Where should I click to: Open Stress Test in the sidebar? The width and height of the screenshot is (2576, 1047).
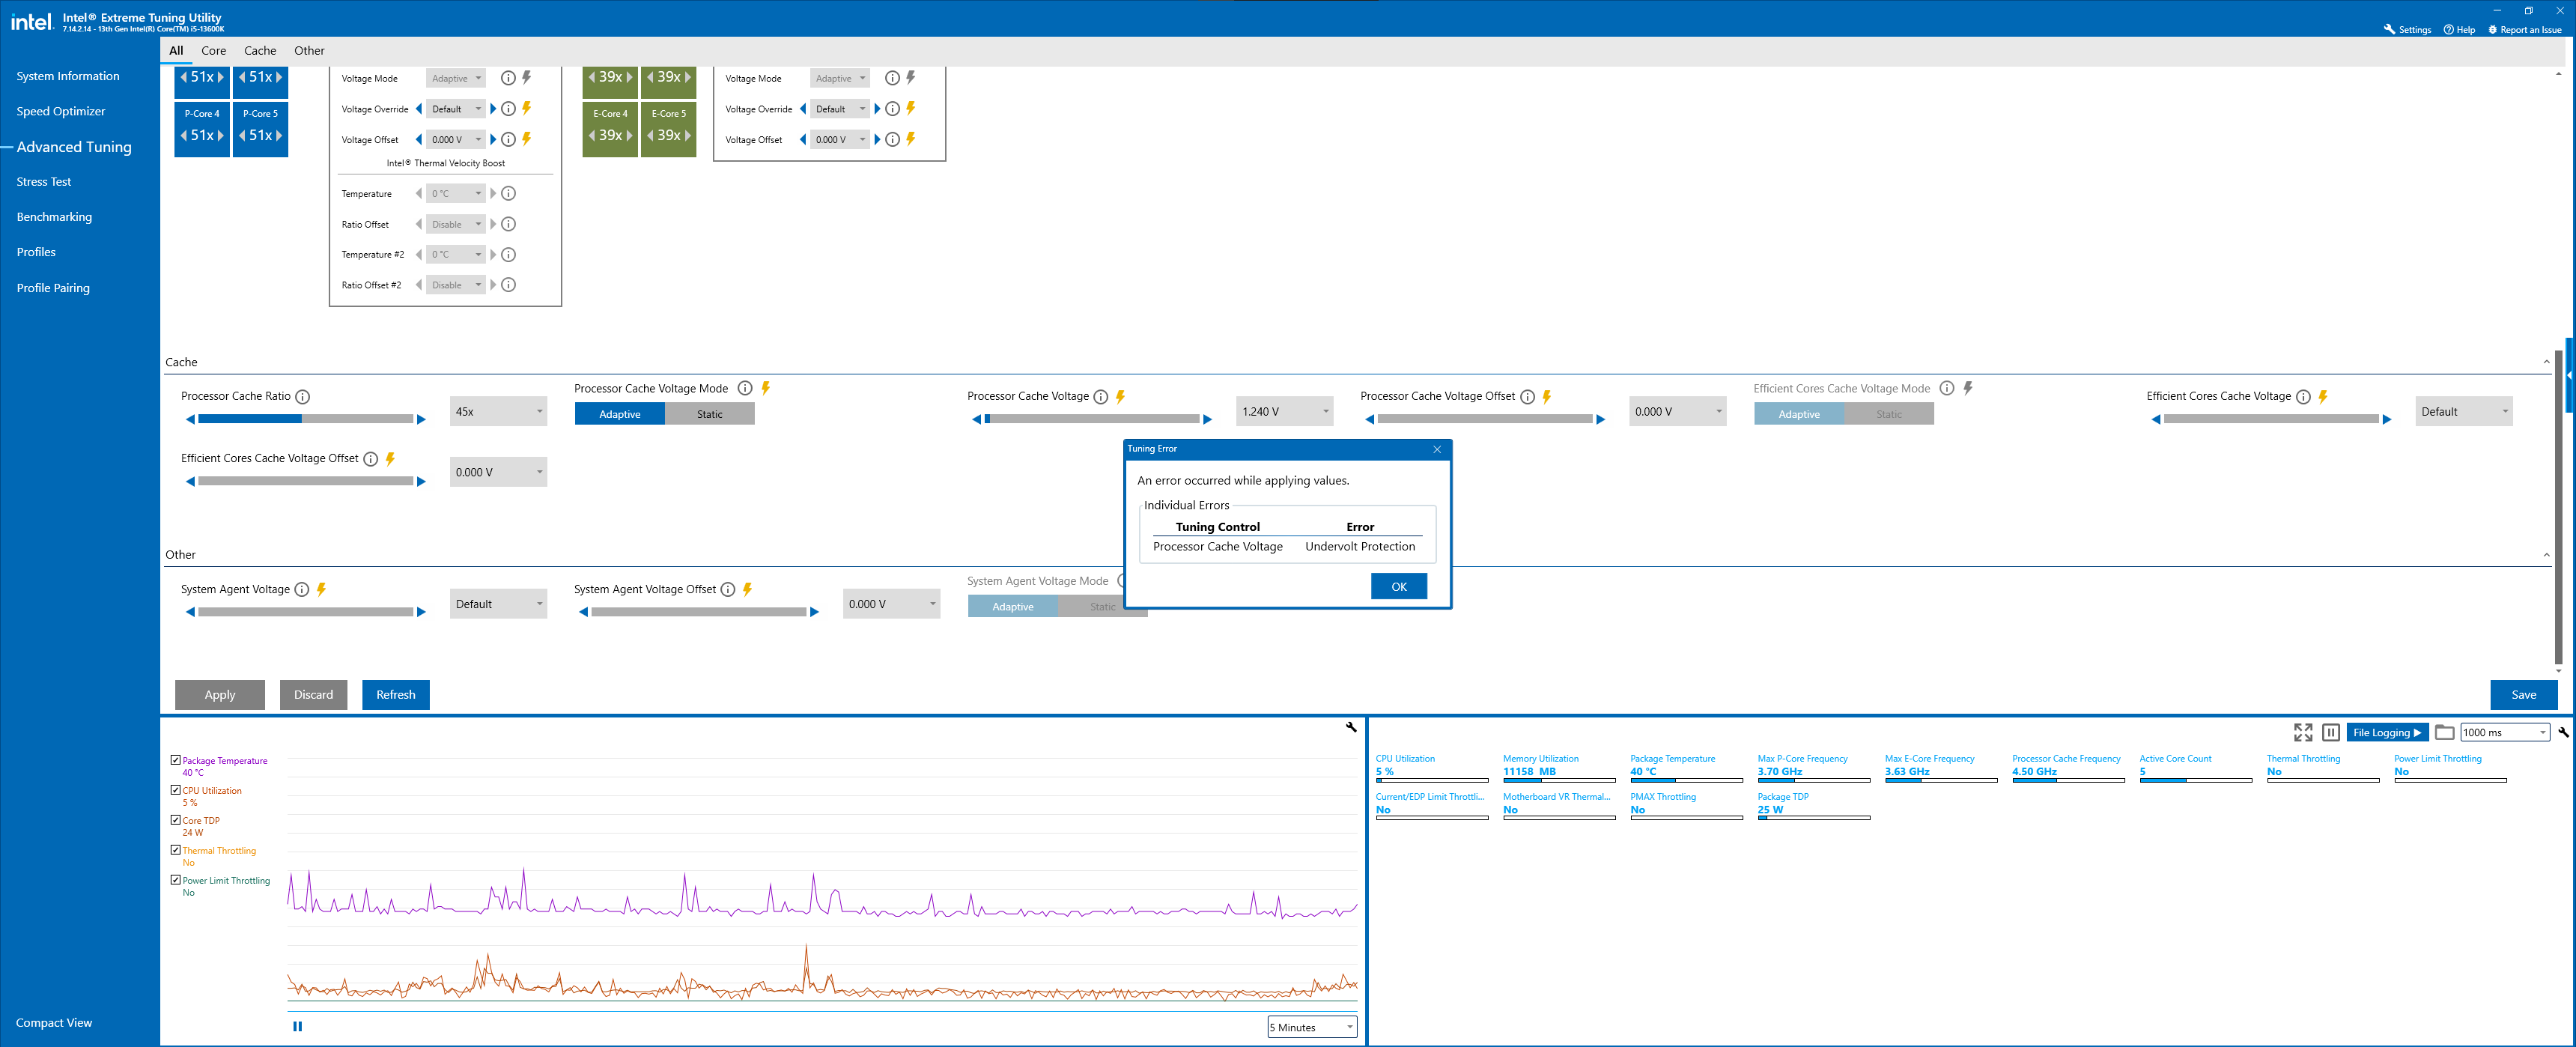tap(44, 182)
